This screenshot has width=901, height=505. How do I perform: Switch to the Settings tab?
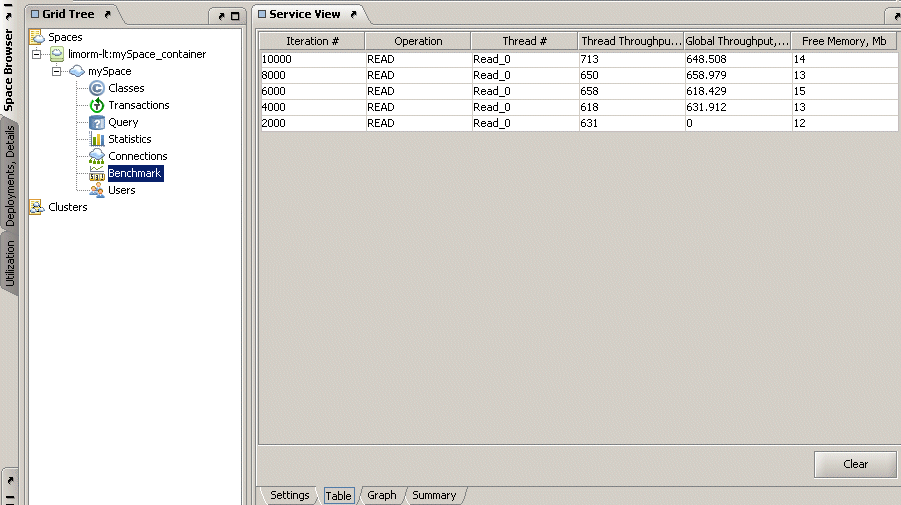tap(290, 495)
